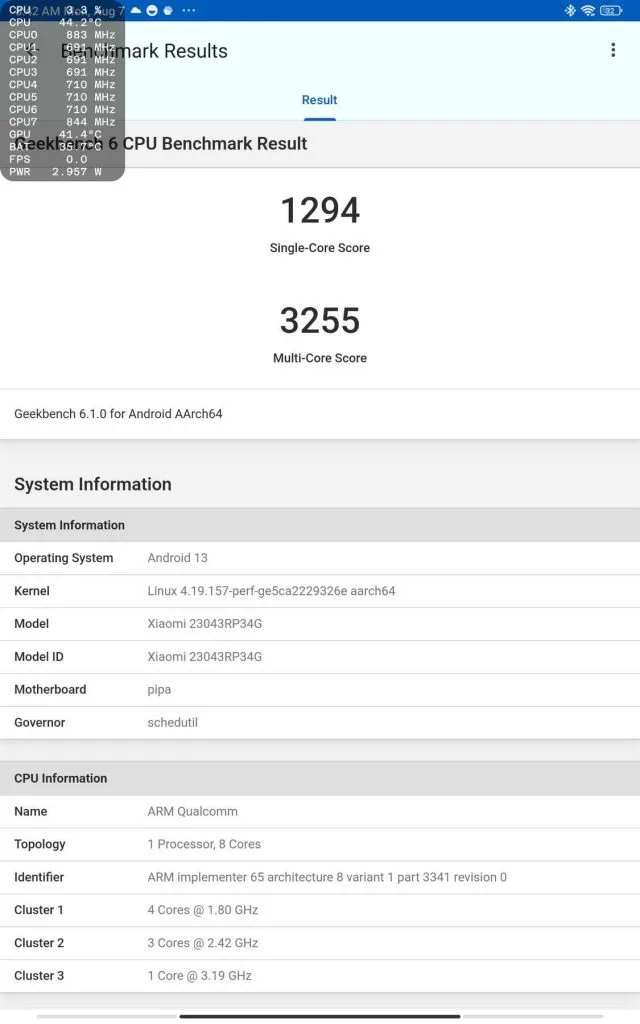Image resolution: width=640 pixels, height=1024 pixels.
Task: Tap the ARM implementer 65 identifier value
Action: pyautogui.click(x=327, y=878)
